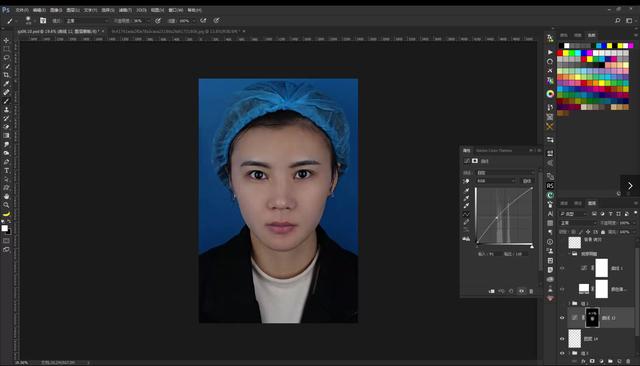Screen dimensions: 640x366
Task: Toggle adjustment visibility eye in Properties panel
Action: 521,291
